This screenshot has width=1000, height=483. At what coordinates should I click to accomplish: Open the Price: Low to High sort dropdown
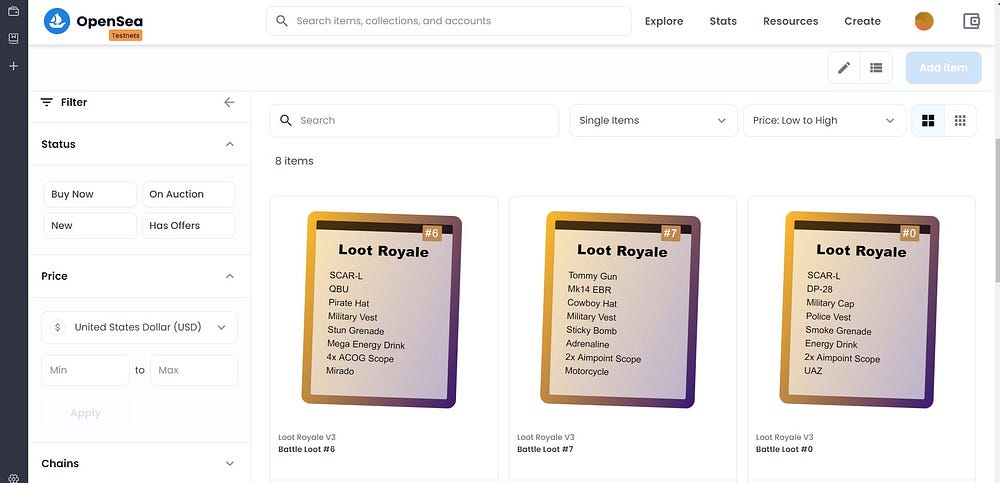click(x=824, y=121)
